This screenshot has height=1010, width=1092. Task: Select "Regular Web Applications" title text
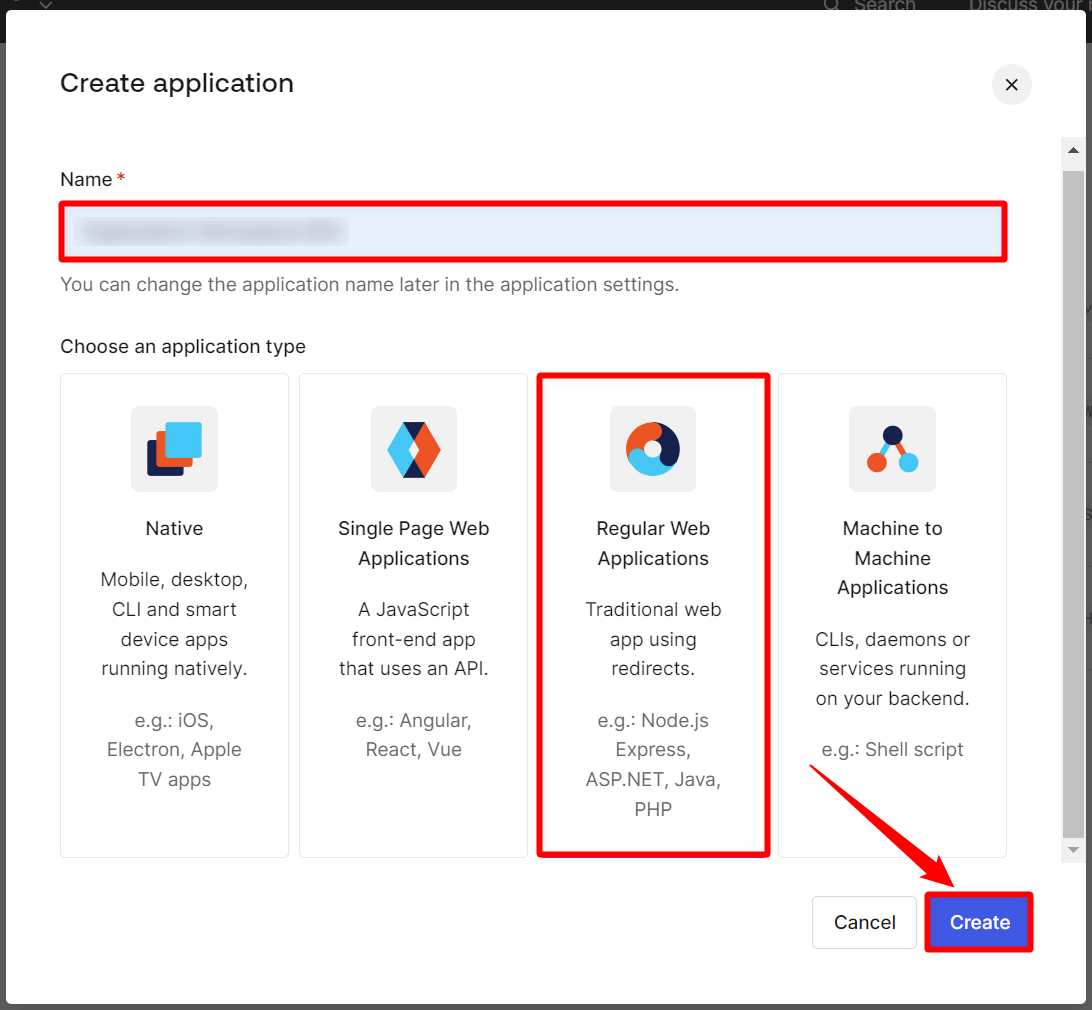[653, 543]
